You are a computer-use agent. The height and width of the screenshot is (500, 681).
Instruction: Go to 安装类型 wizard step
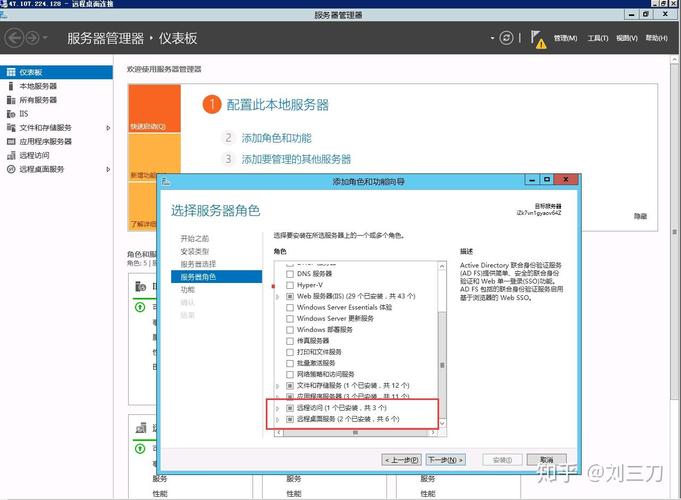195,252
